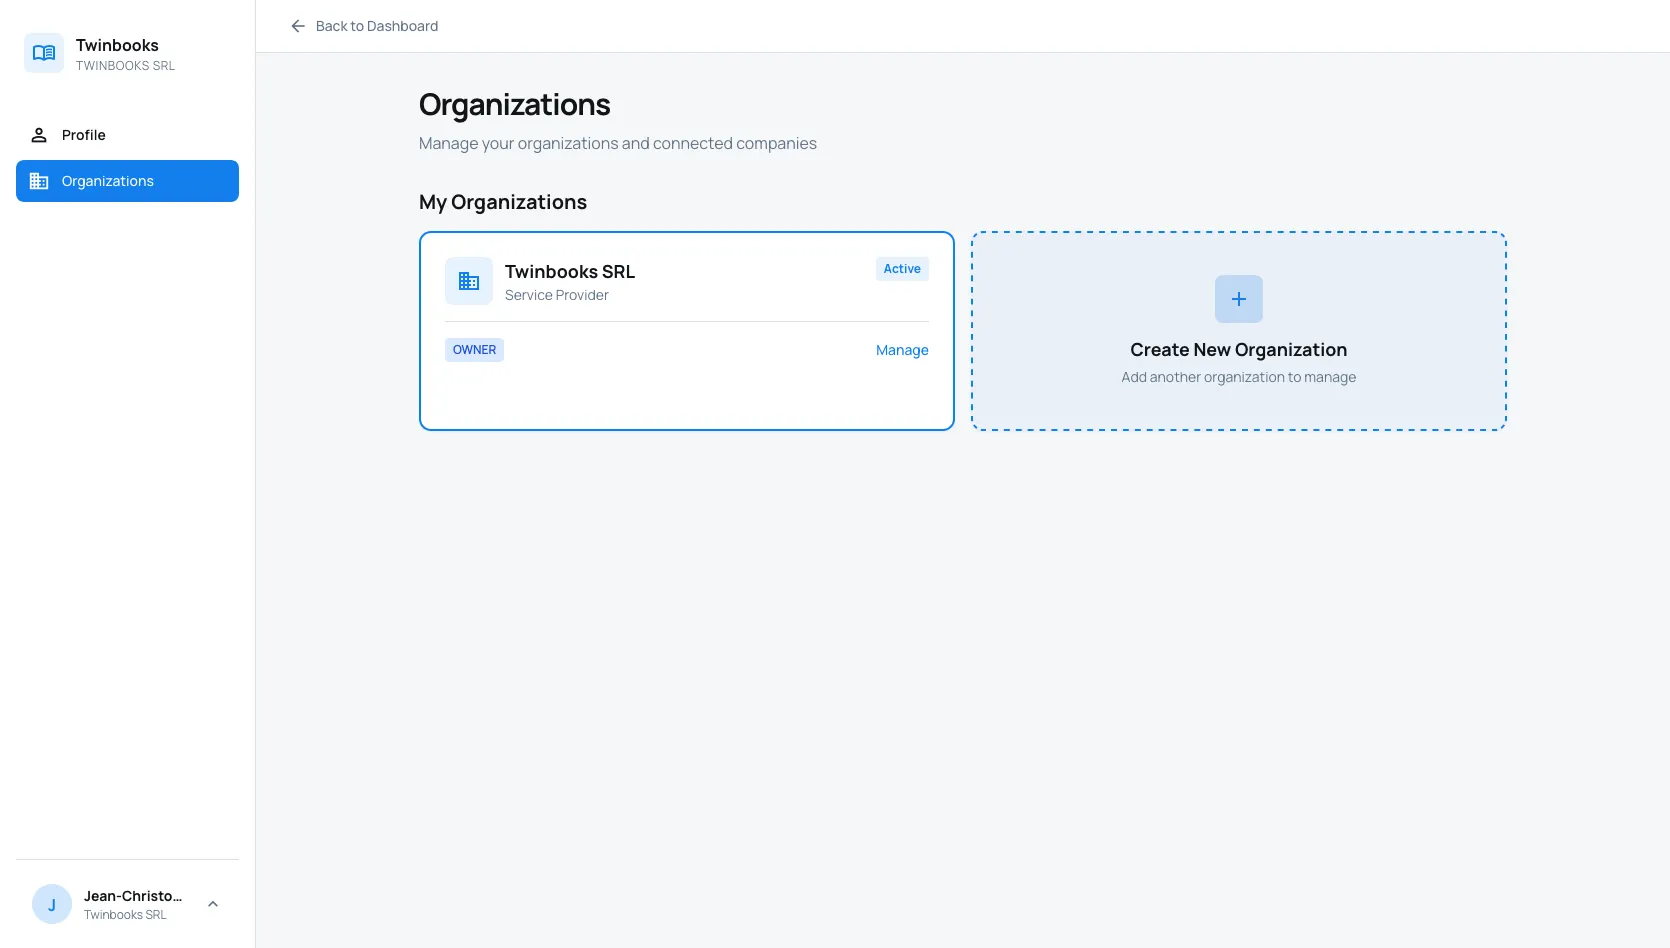Click the back arrow icon beside Back to Dashboard
Viewport: 1670px width, 948px height.
298,26
